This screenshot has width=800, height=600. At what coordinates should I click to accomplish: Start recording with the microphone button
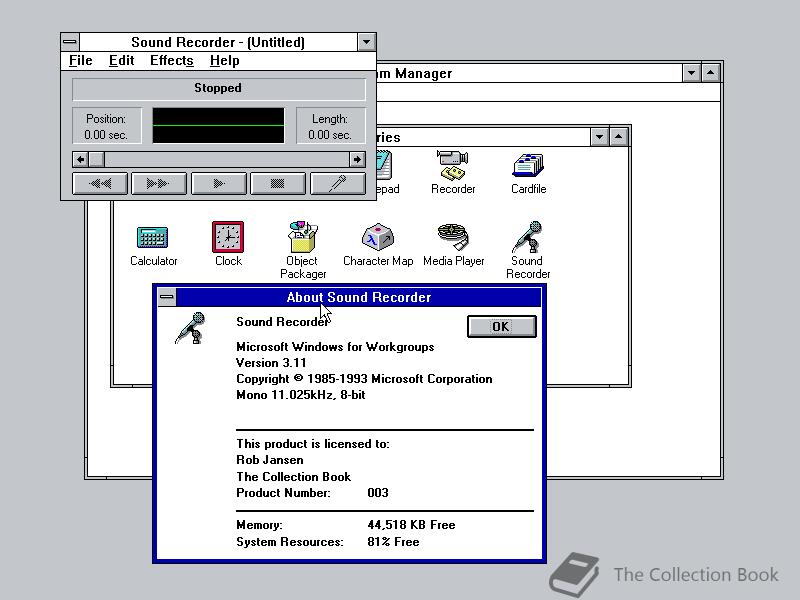tap(338, 184)
